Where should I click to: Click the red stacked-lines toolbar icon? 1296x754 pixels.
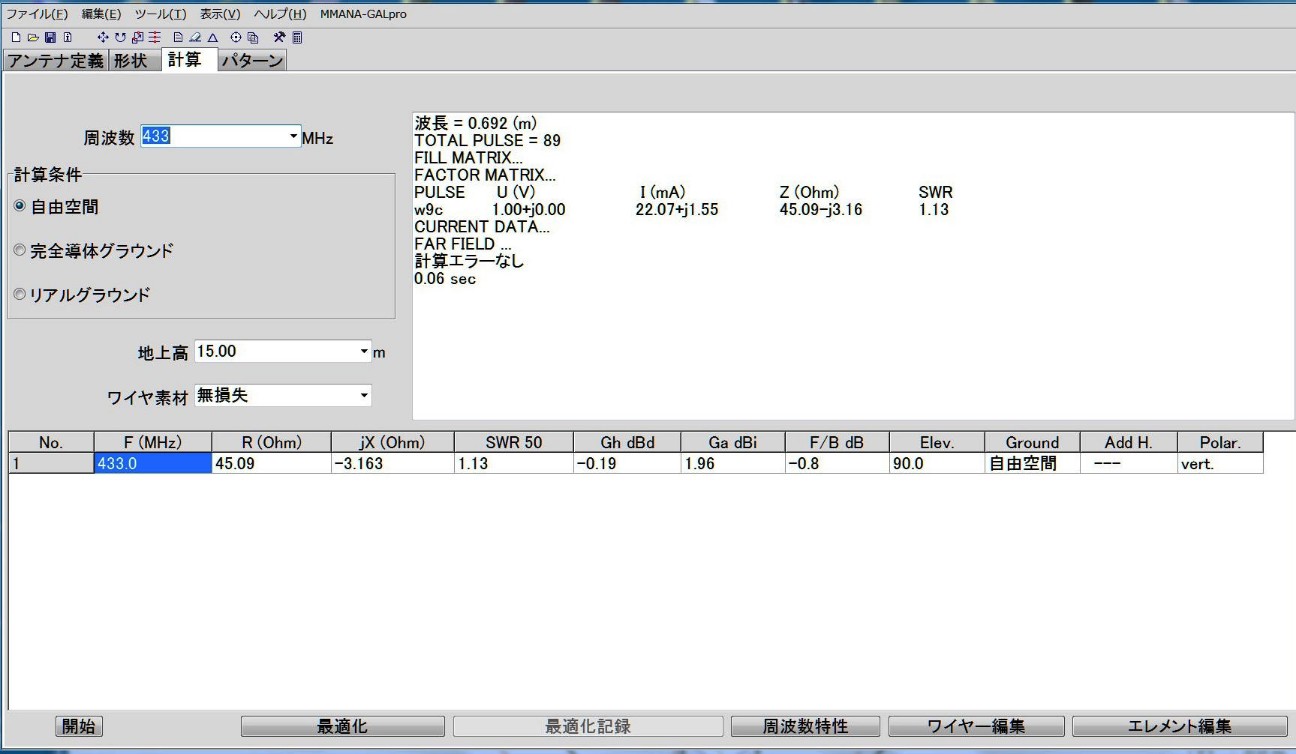(155, 38)
